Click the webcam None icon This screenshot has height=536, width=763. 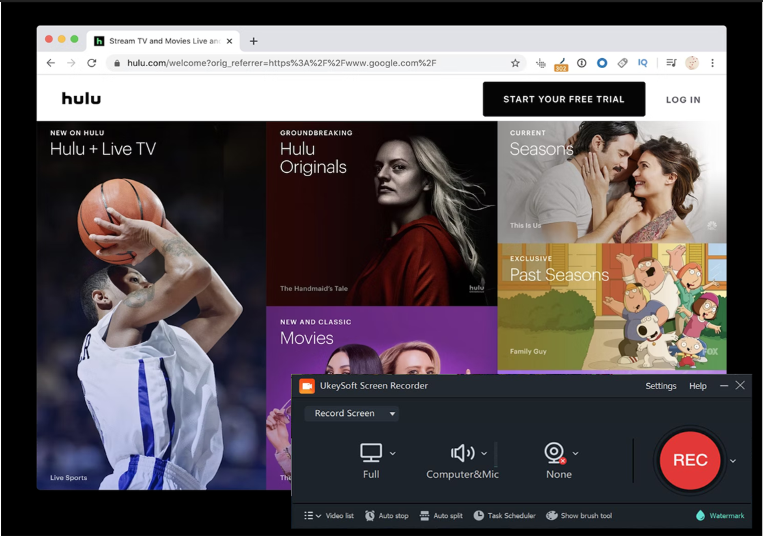point(555,453)
